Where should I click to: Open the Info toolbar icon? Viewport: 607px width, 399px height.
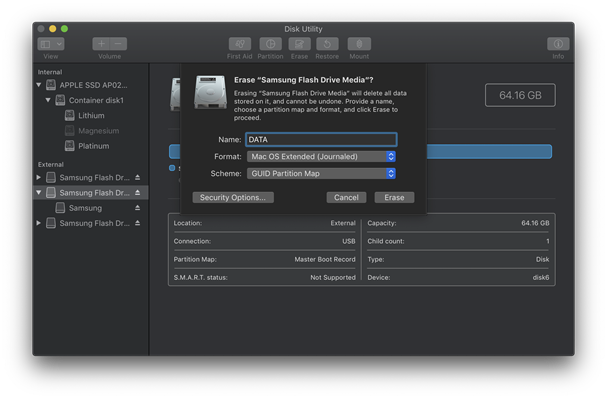point(558,44)
